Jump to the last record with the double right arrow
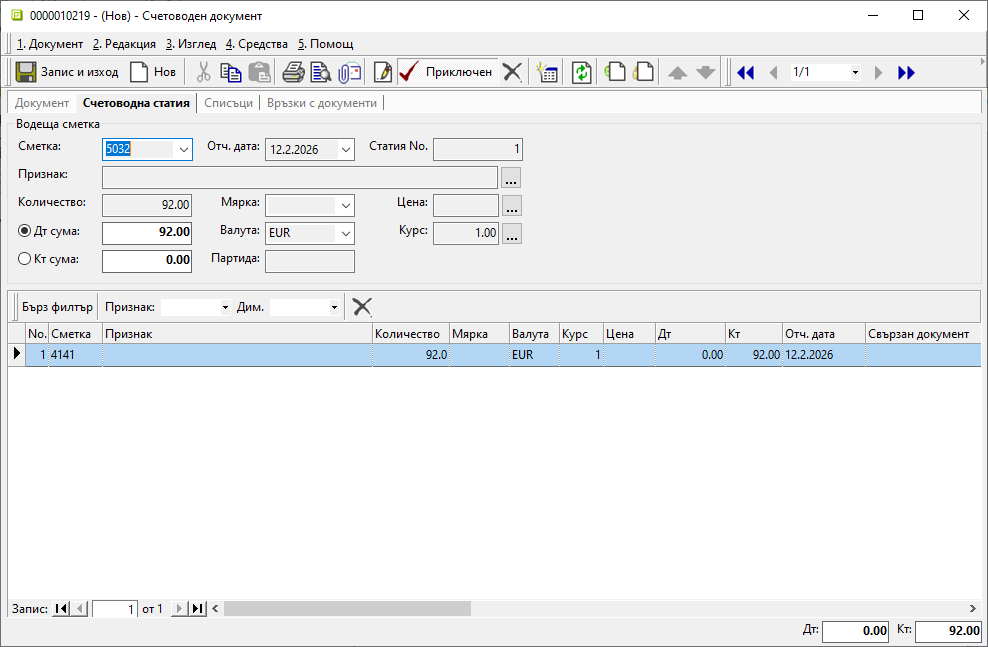Viewport: 988px width, 647px height. [906, 72]
